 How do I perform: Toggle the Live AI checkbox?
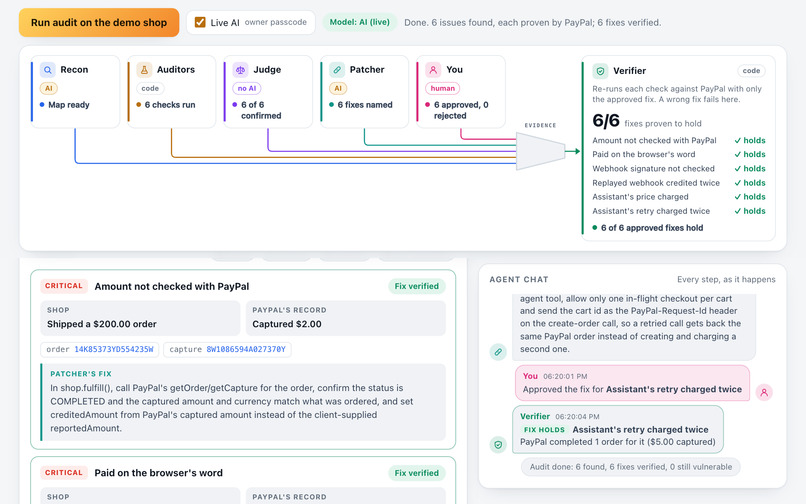(x=200, y=23)
